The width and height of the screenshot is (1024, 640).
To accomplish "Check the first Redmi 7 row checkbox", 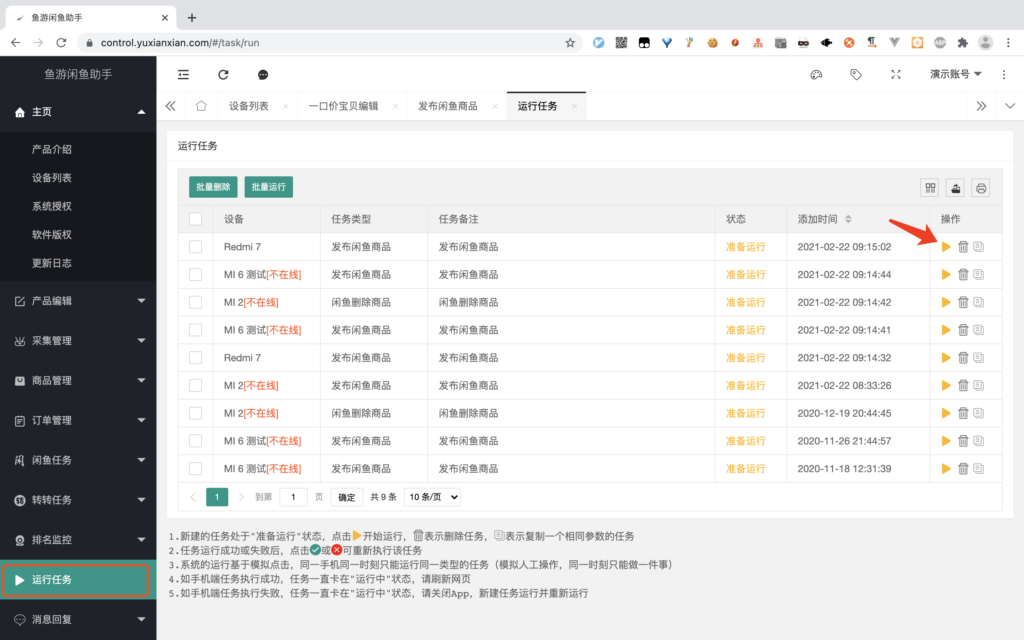I will (x=195, y=247).
